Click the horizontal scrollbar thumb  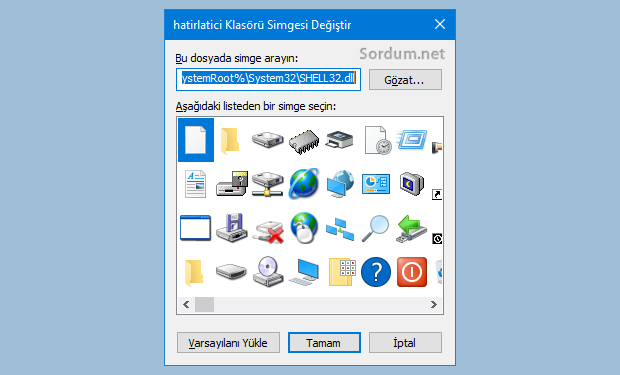204,305
